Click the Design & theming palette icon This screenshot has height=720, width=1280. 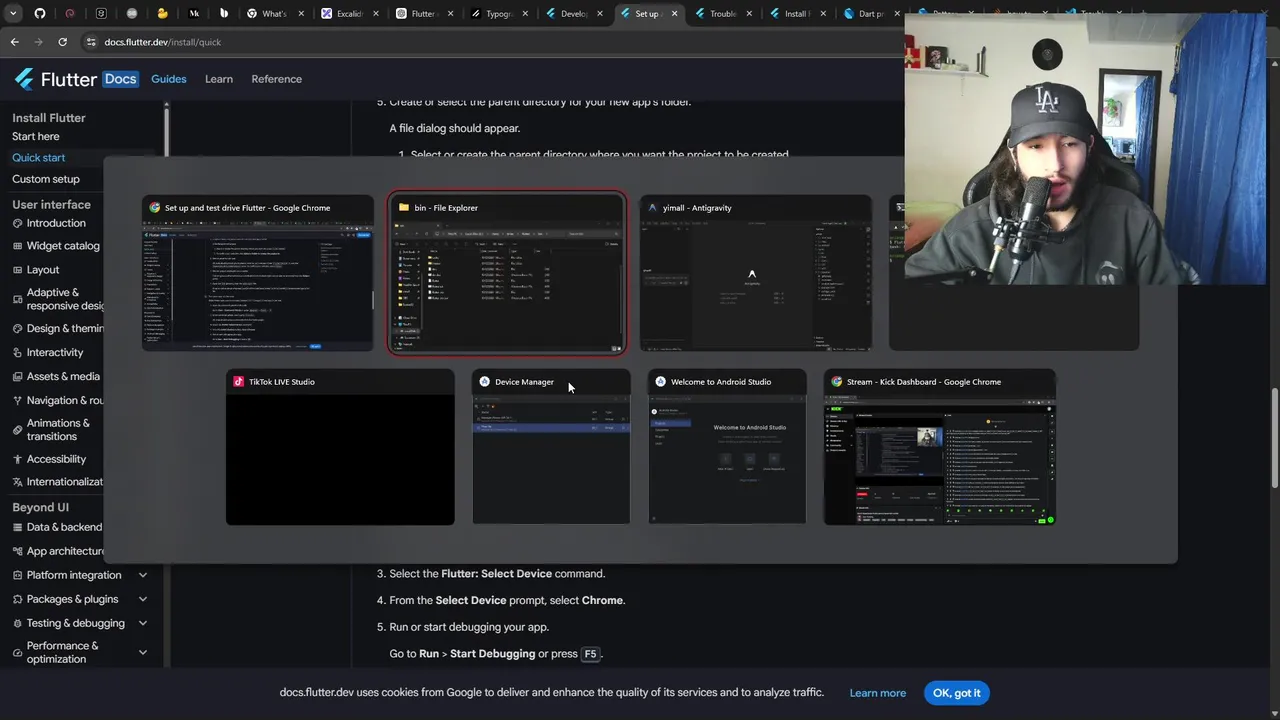coord(17,328)
